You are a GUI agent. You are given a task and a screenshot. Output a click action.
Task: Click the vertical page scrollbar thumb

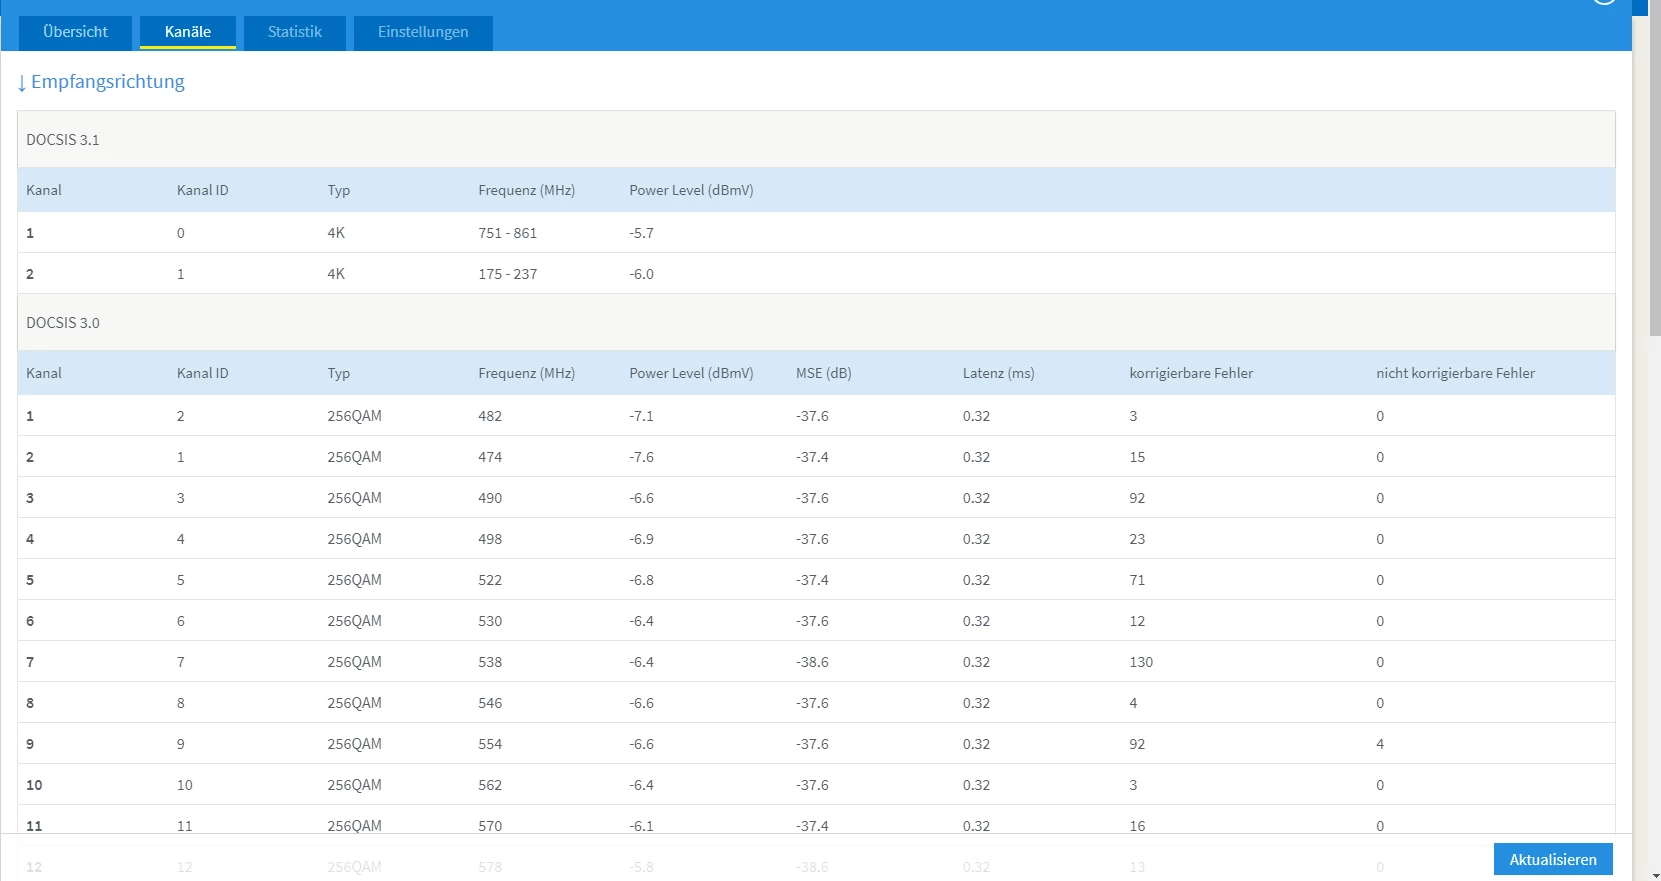click(1655, 170)
